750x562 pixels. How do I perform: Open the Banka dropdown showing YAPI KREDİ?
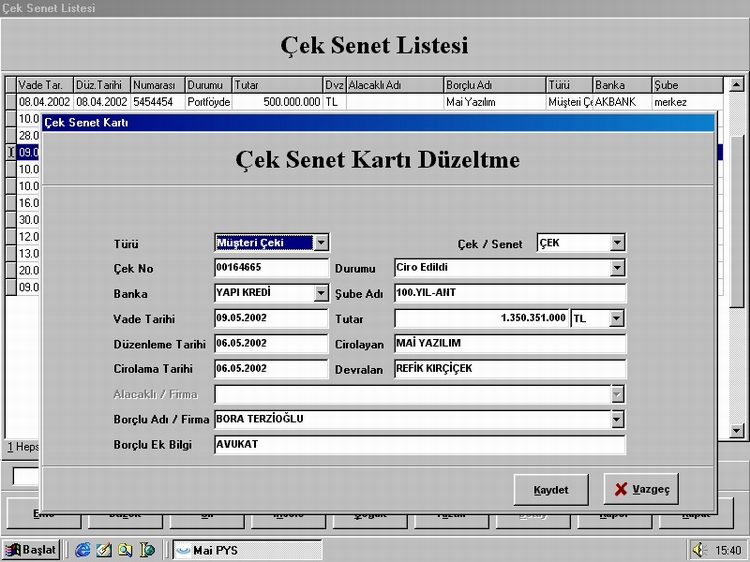coord(320,293)
